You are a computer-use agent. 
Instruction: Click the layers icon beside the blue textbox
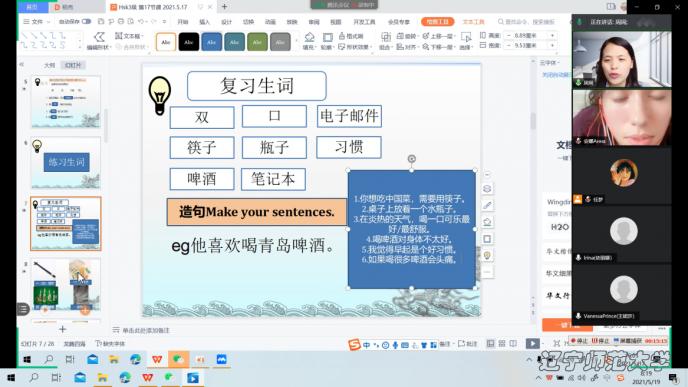(487, 189)
